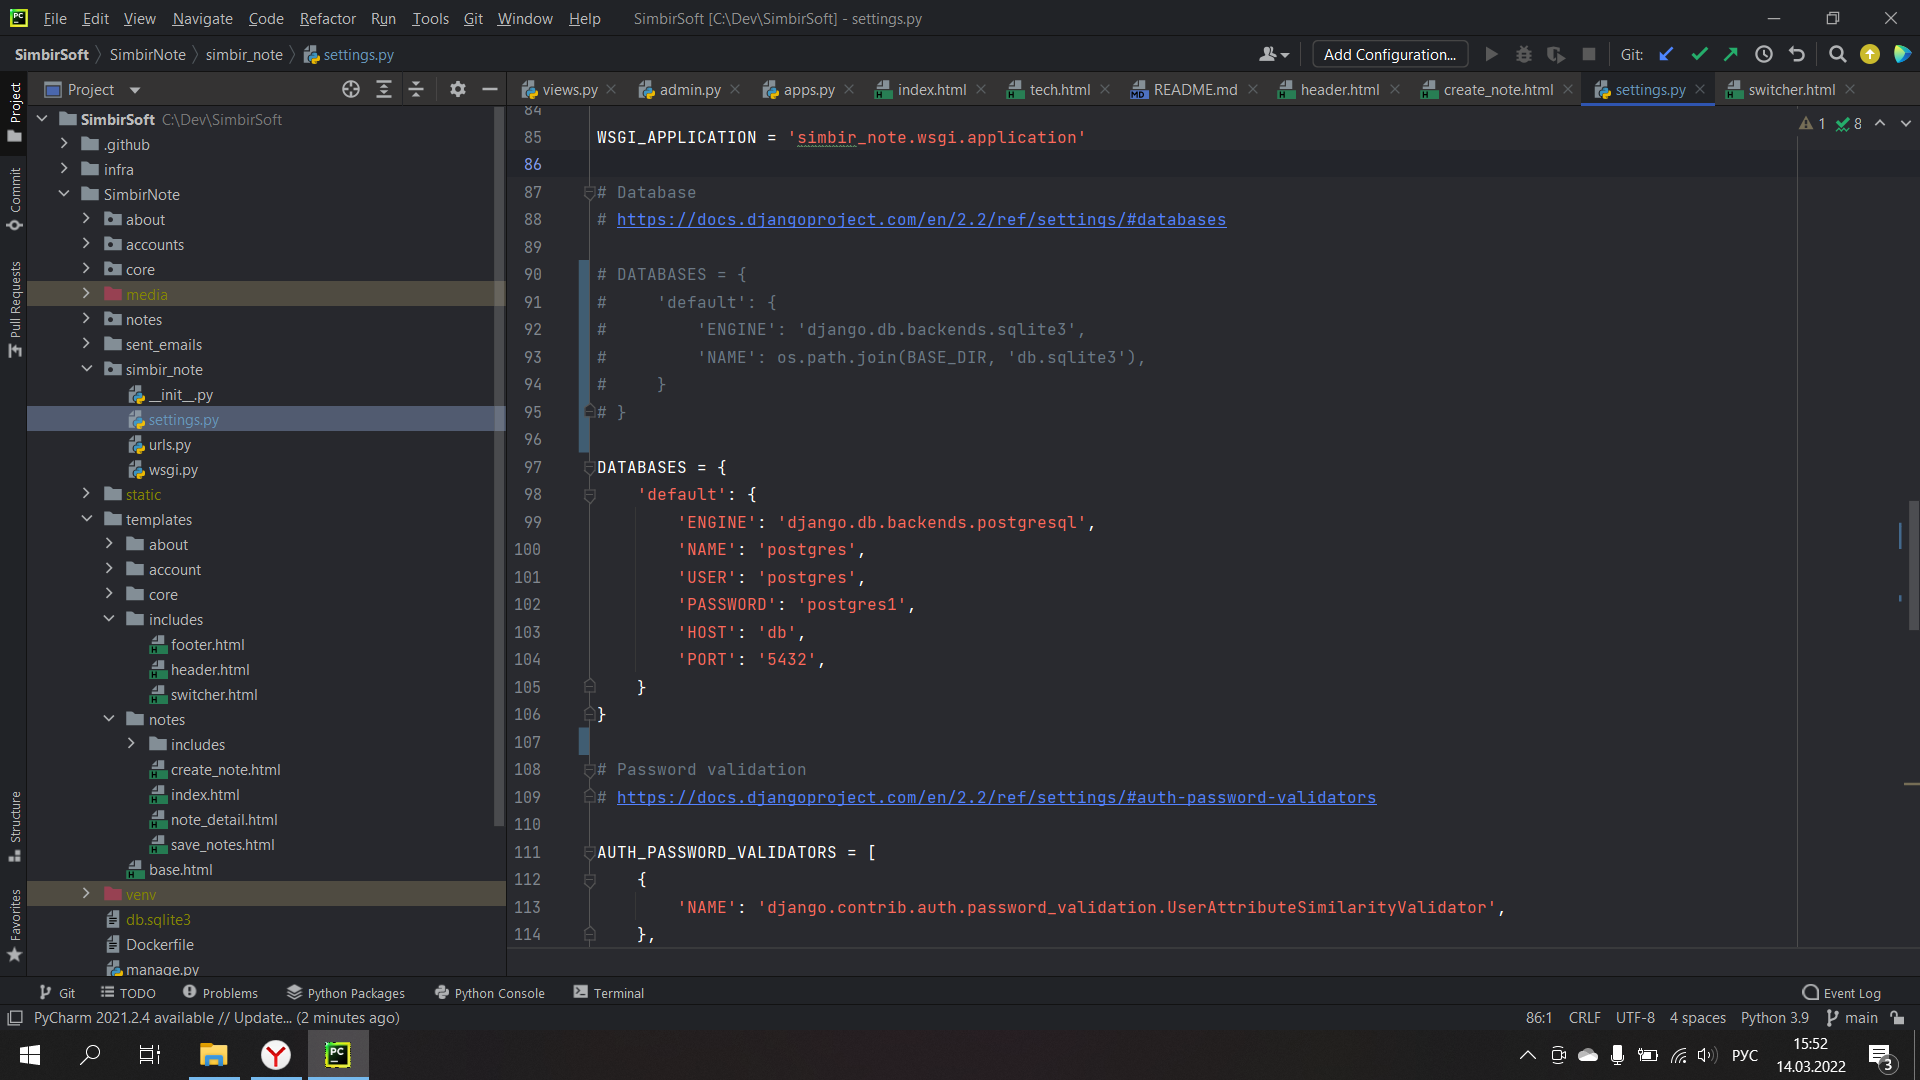Expand the accounts folder
The width and height of the screenshot is (1920, 1080).
pos(87,243)
